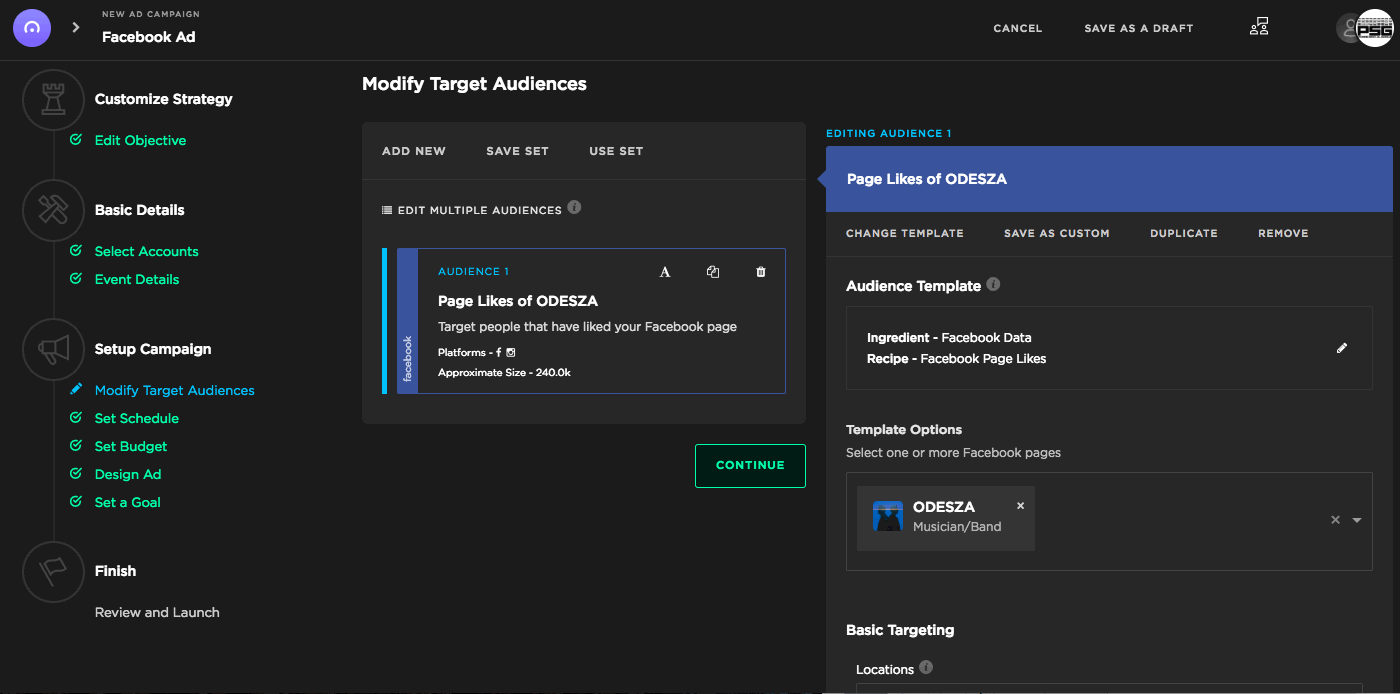Image resolution: width=1400 pixels, height=694 pixels.
Task: Click the info icon beside Edit Multiple Audiences
Action: [574, 208]
